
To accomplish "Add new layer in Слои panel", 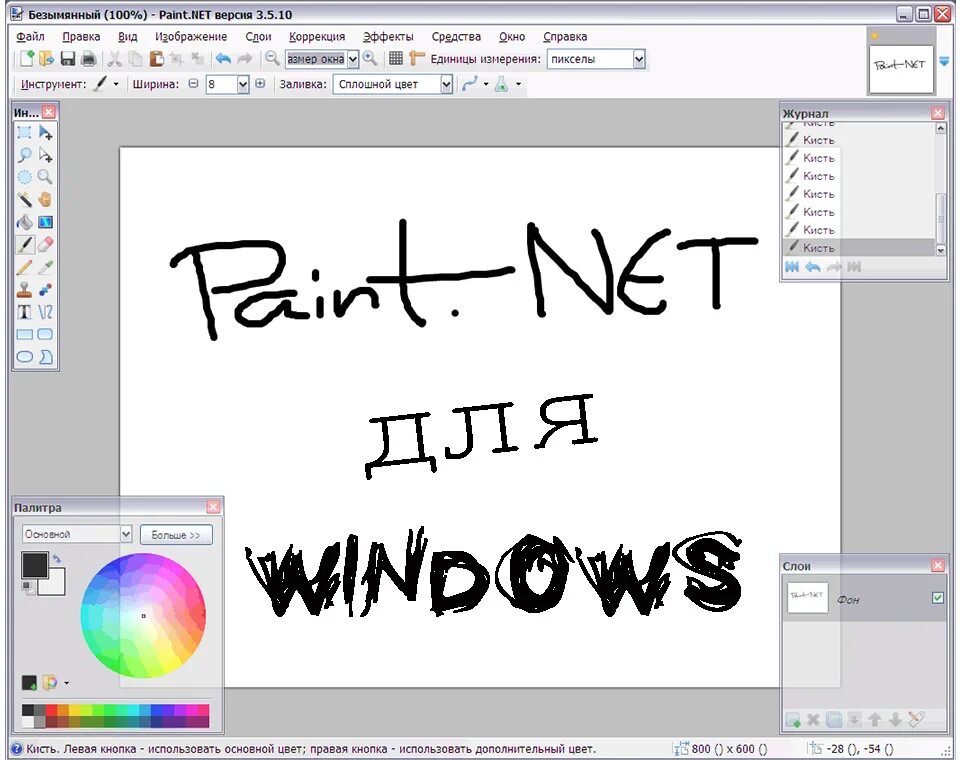I will [x=793, y=720].
